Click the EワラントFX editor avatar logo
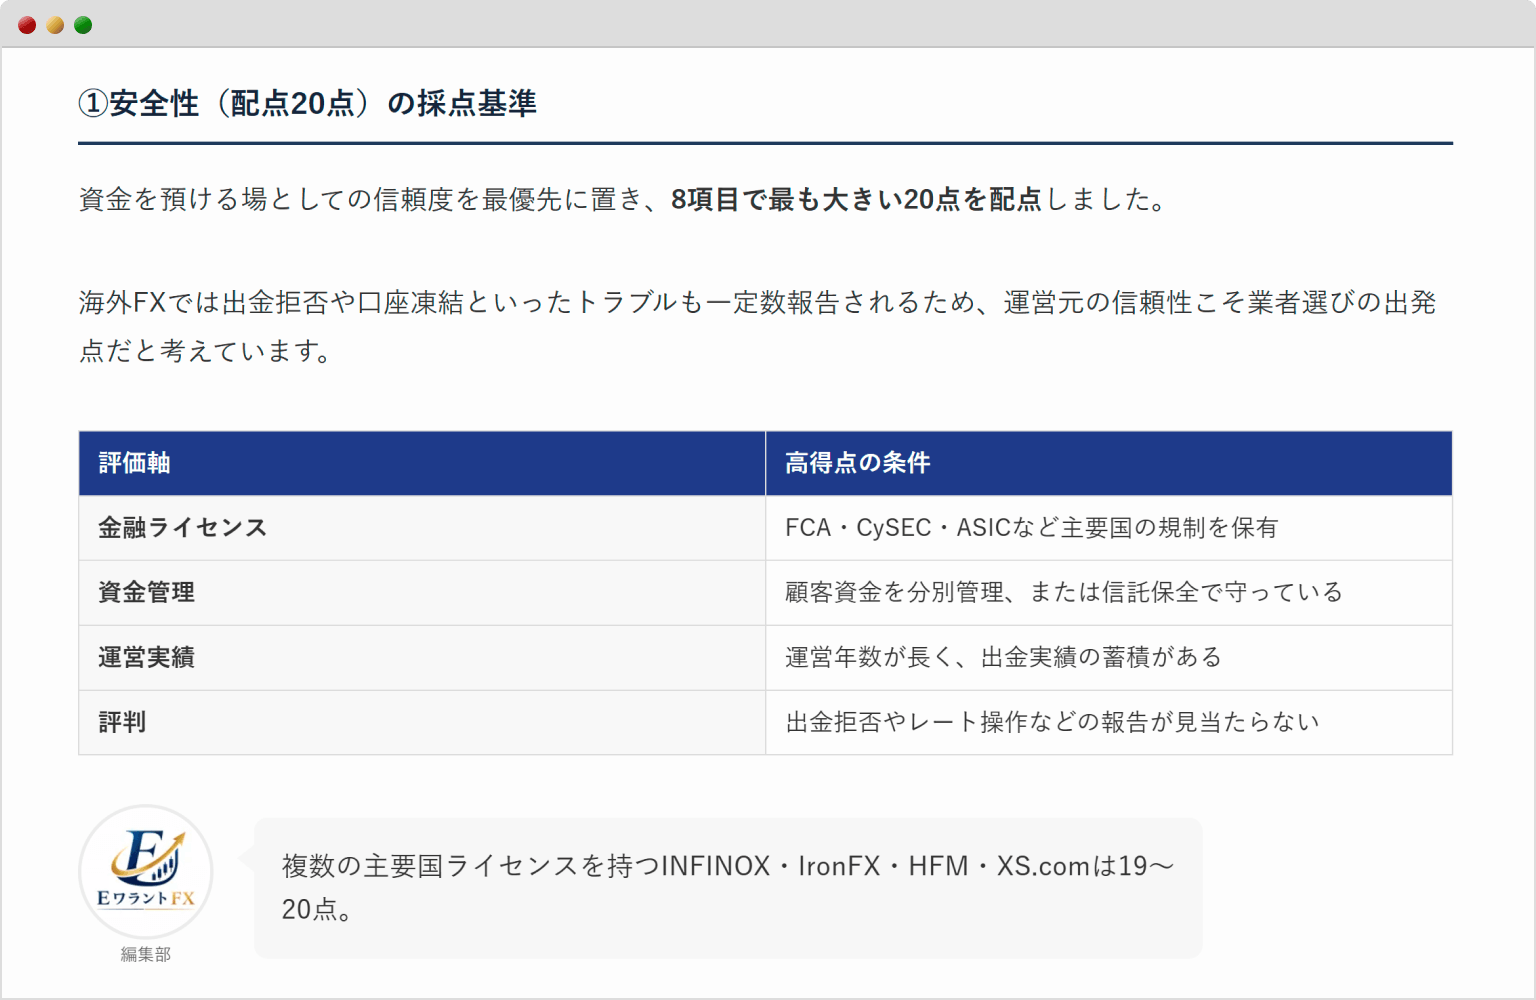Image resolution: width=1536 pixels, height=1000 pixels. (146, 872)
